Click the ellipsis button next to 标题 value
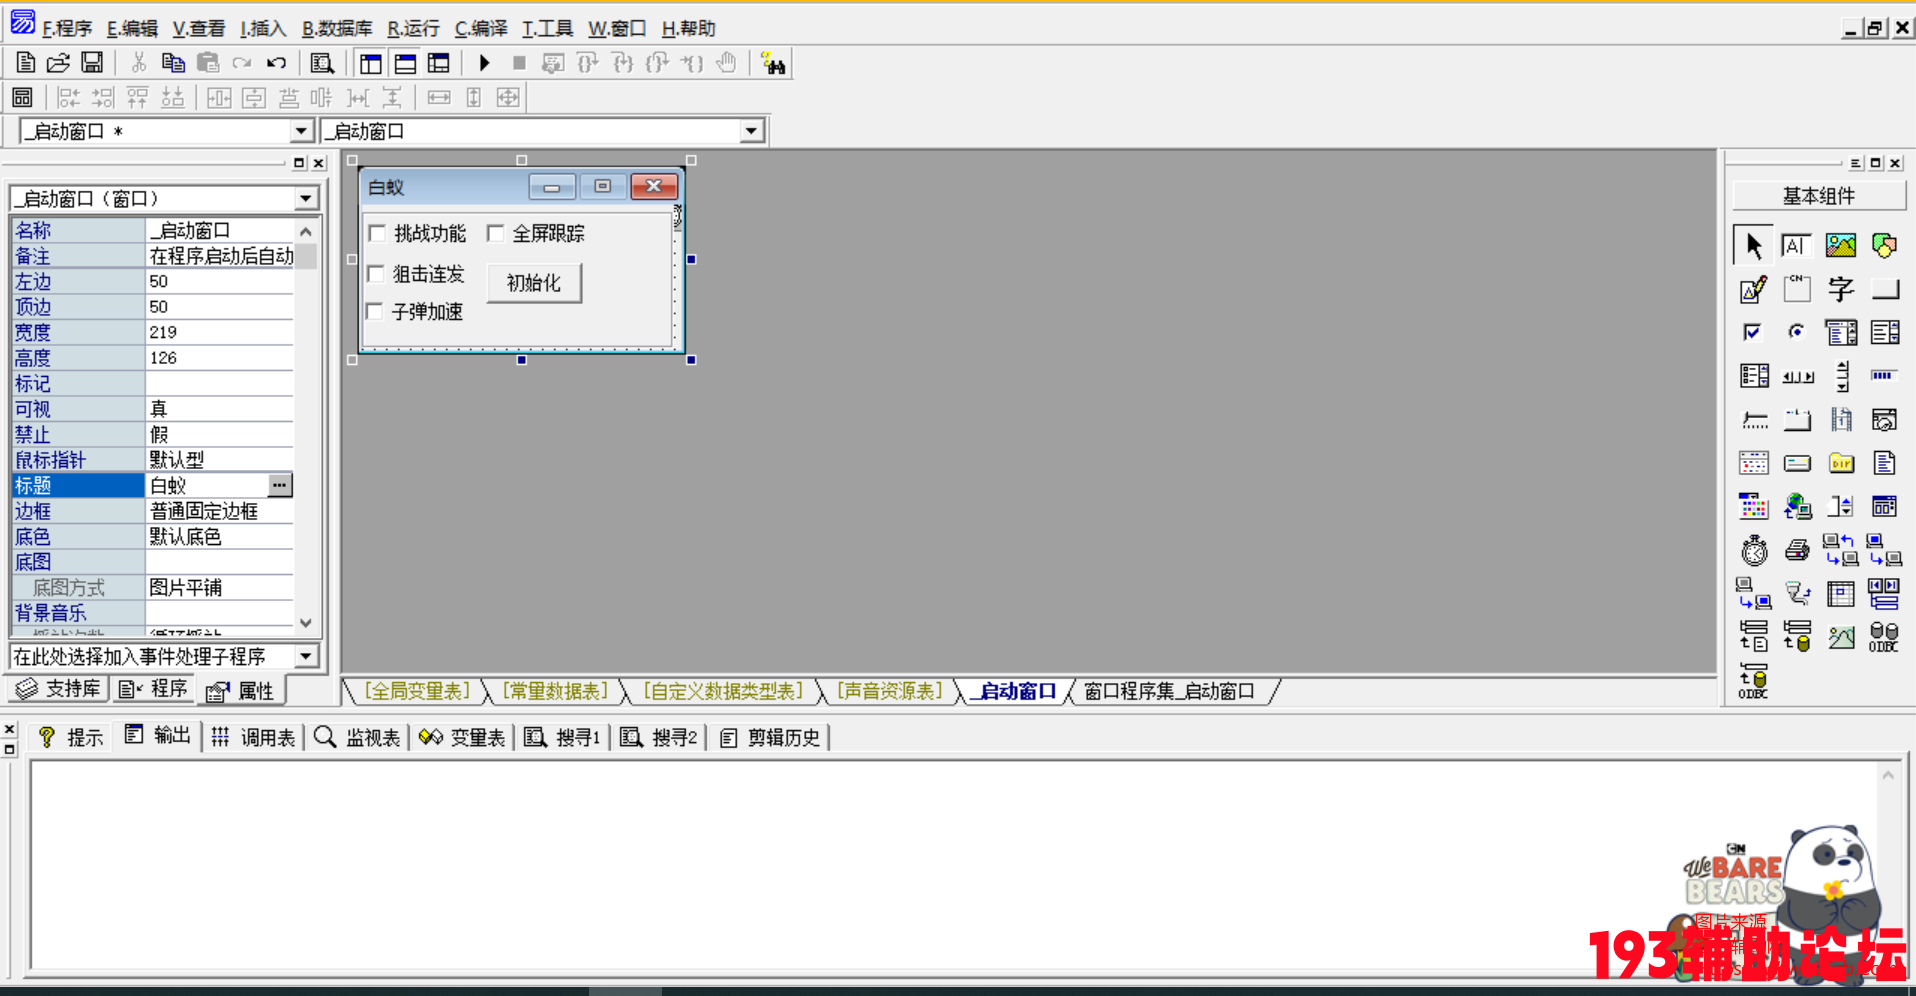This screenshot has height=996, width=1916. [280, 485]
